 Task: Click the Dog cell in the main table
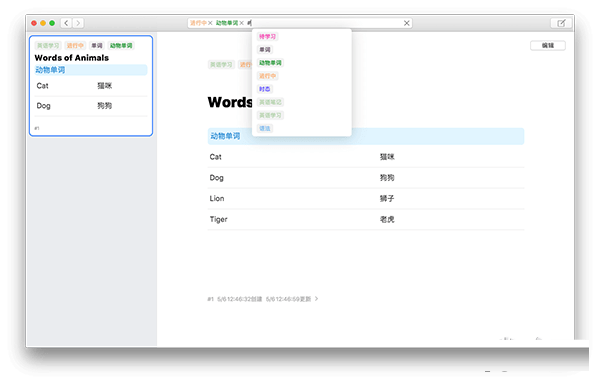point(216,178)
